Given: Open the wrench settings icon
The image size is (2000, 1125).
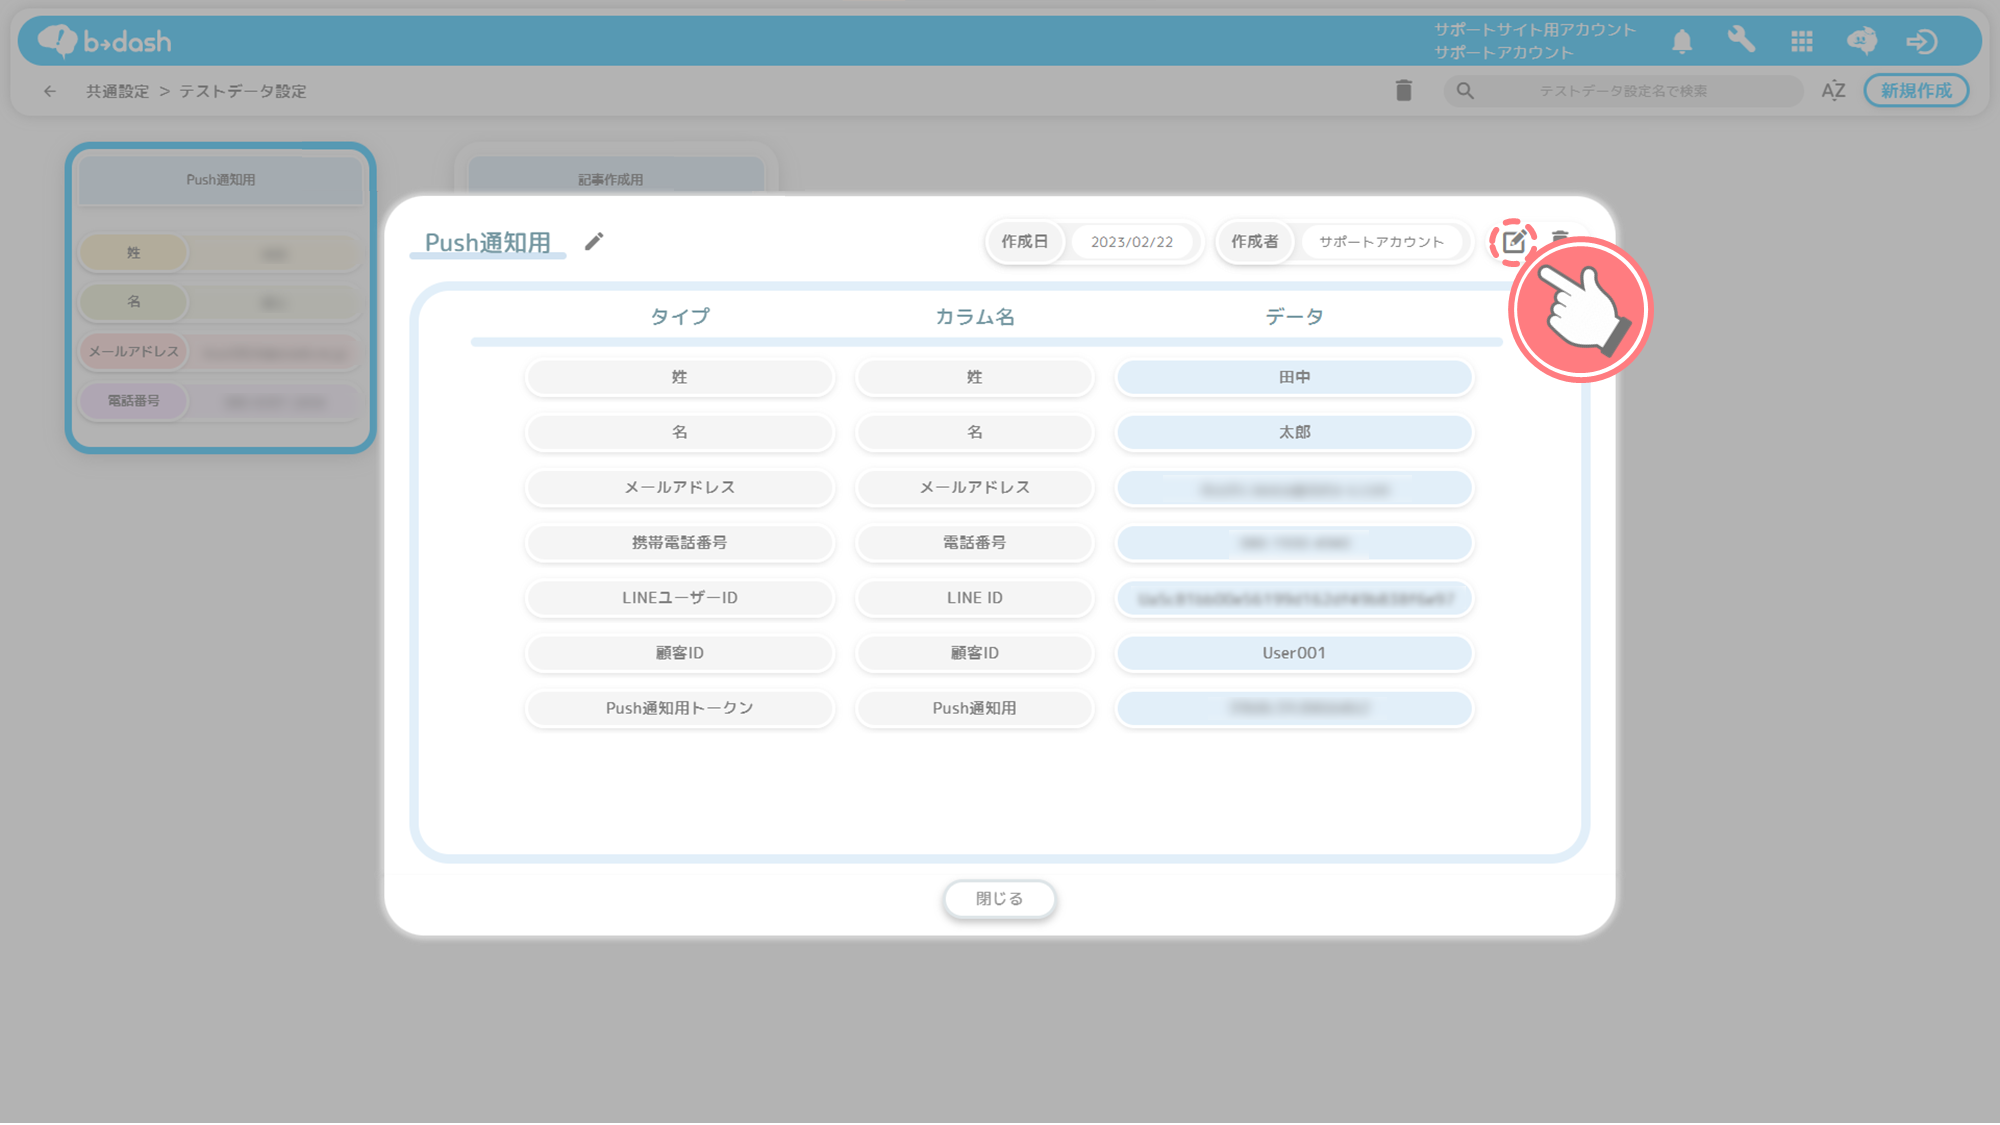Looking at the screenshot, I should point(1741,40).
